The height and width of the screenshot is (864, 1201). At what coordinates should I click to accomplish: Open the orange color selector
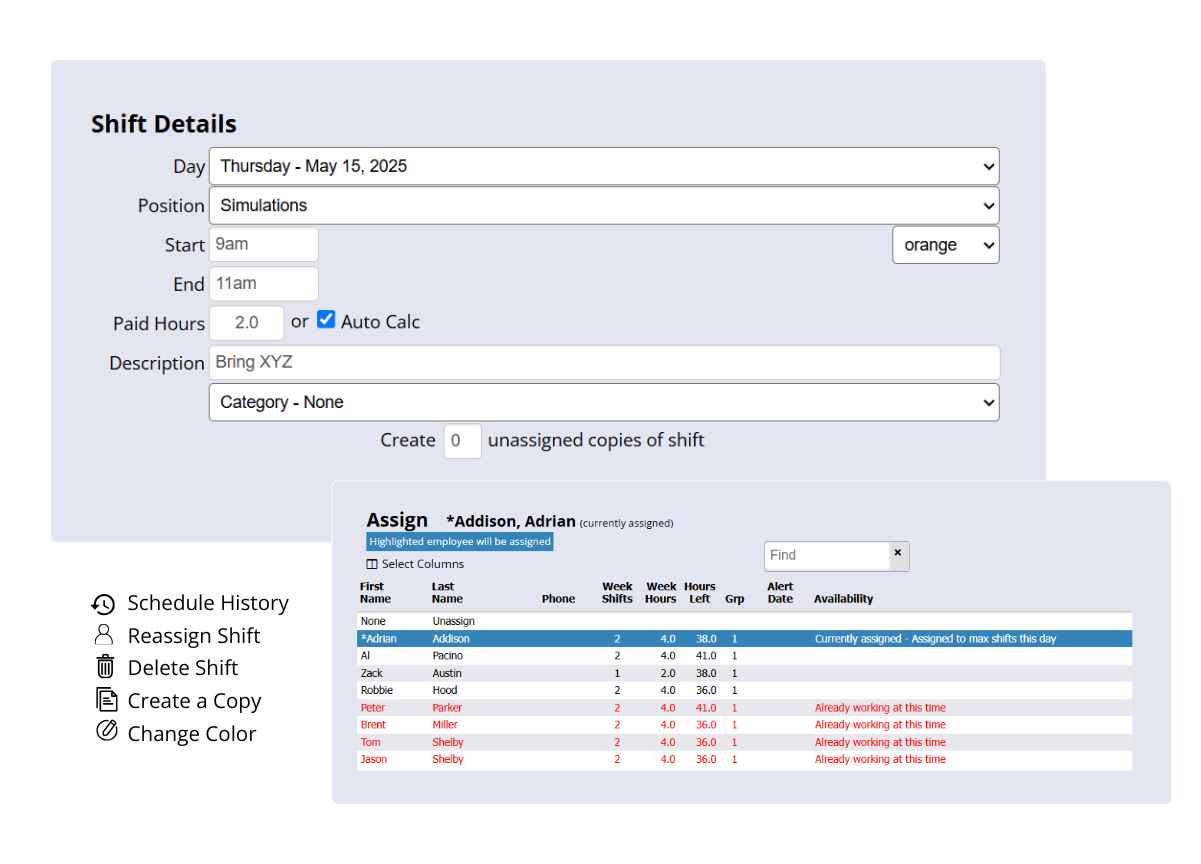(944, 244)
